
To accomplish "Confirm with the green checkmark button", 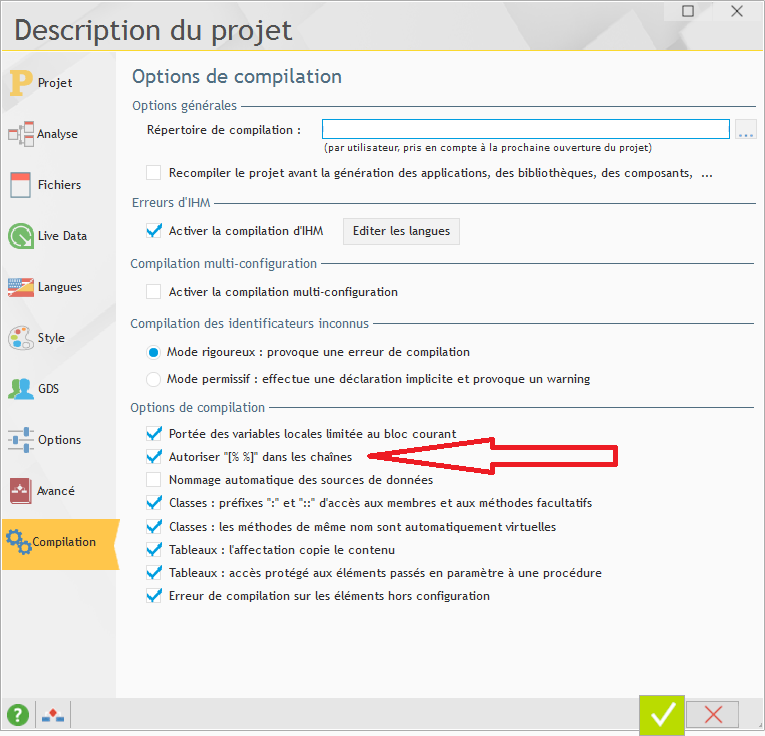I will 661,715.
